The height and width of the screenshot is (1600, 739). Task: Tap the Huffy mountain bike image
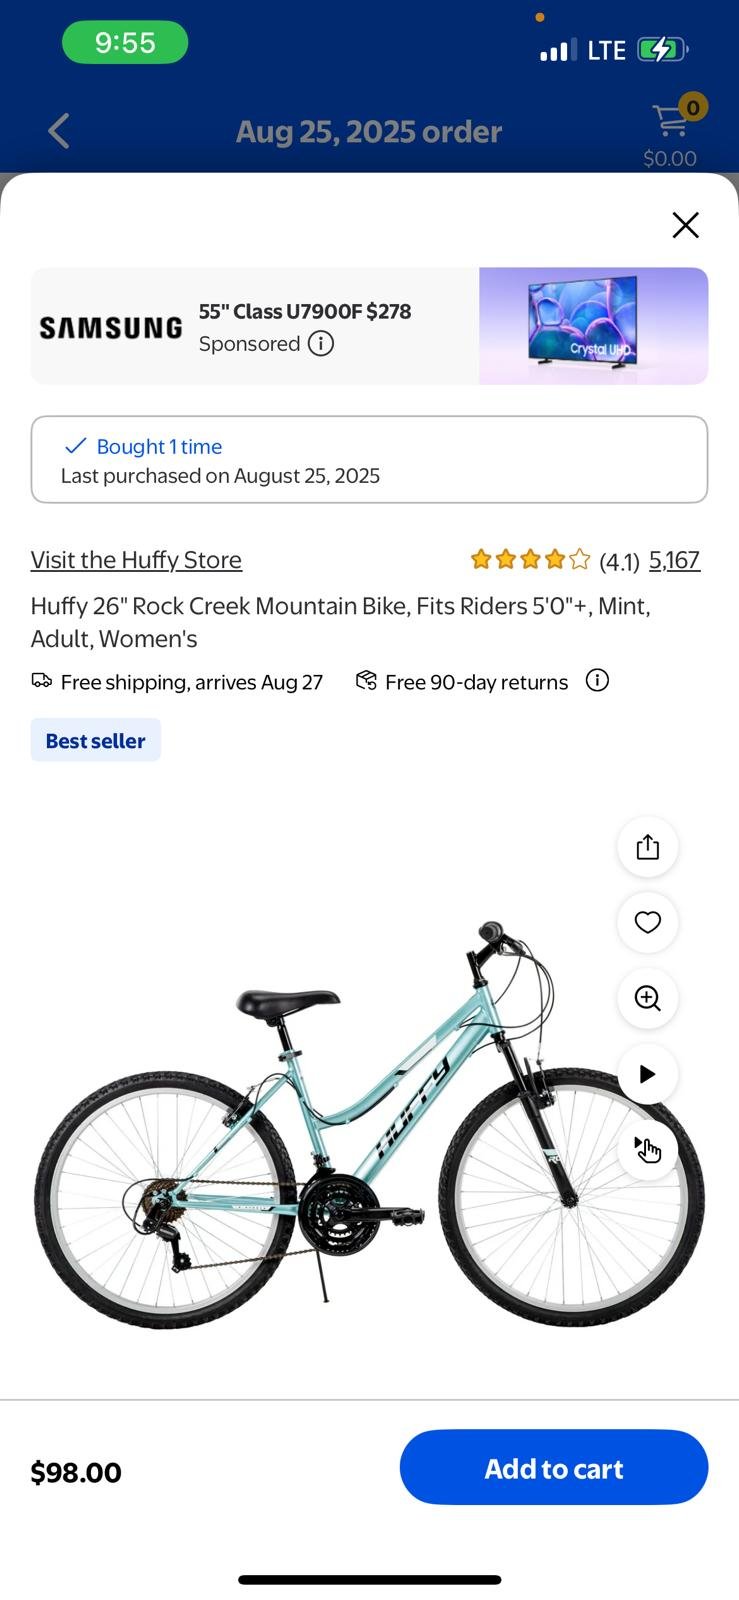(330, 1130)
